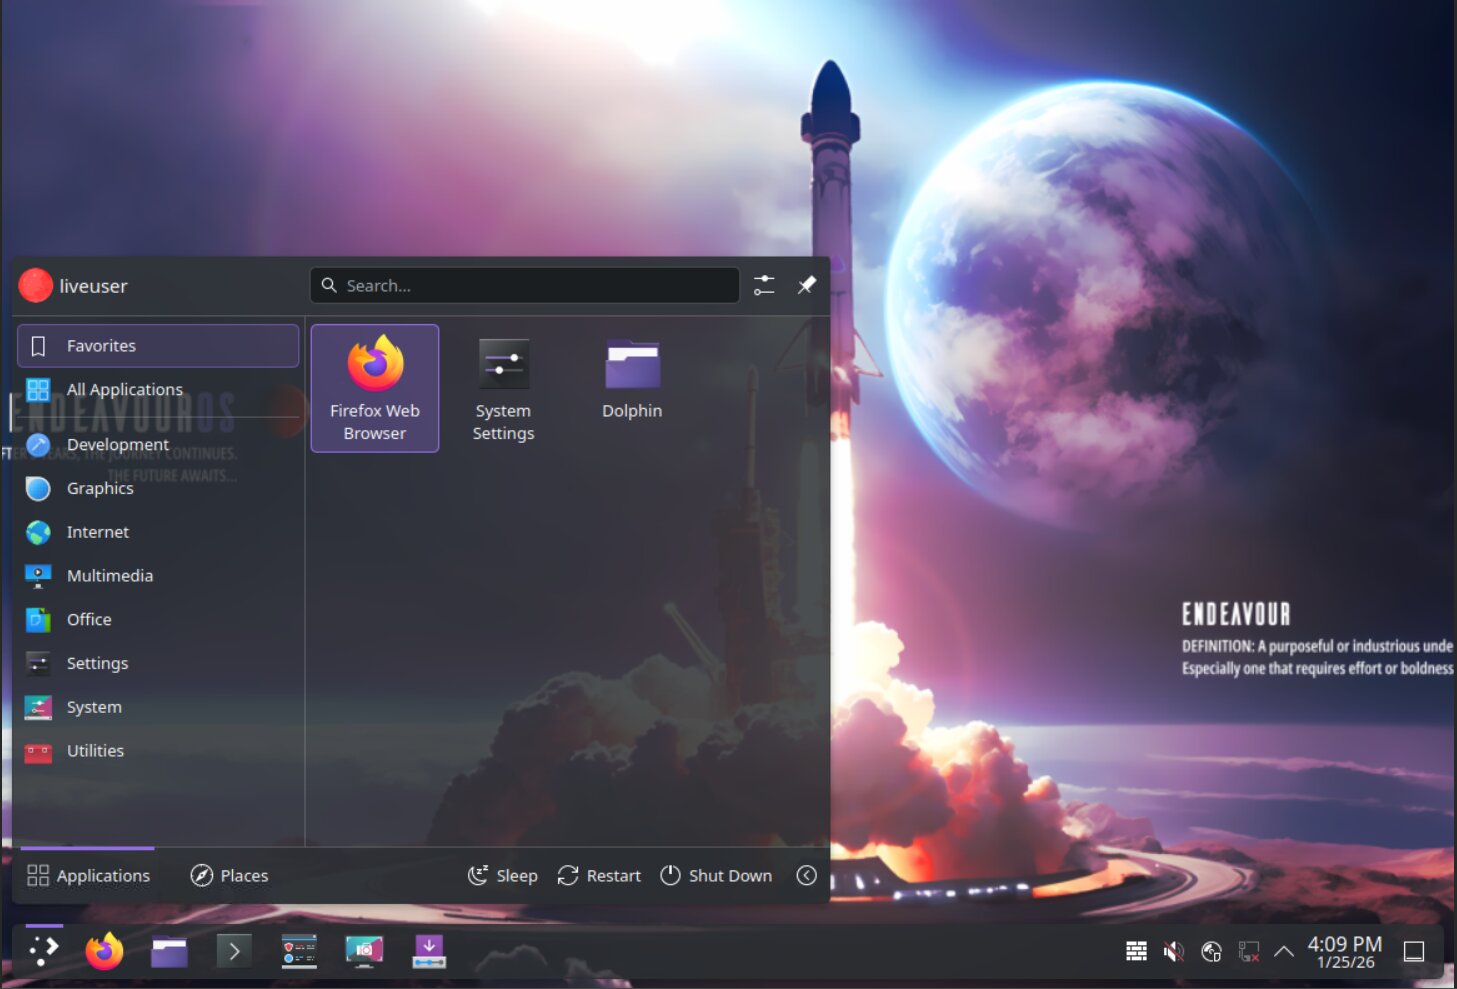The image size is (1457, 989).
Task: Expand more session options arrow
Action: [x=806, y=875]
